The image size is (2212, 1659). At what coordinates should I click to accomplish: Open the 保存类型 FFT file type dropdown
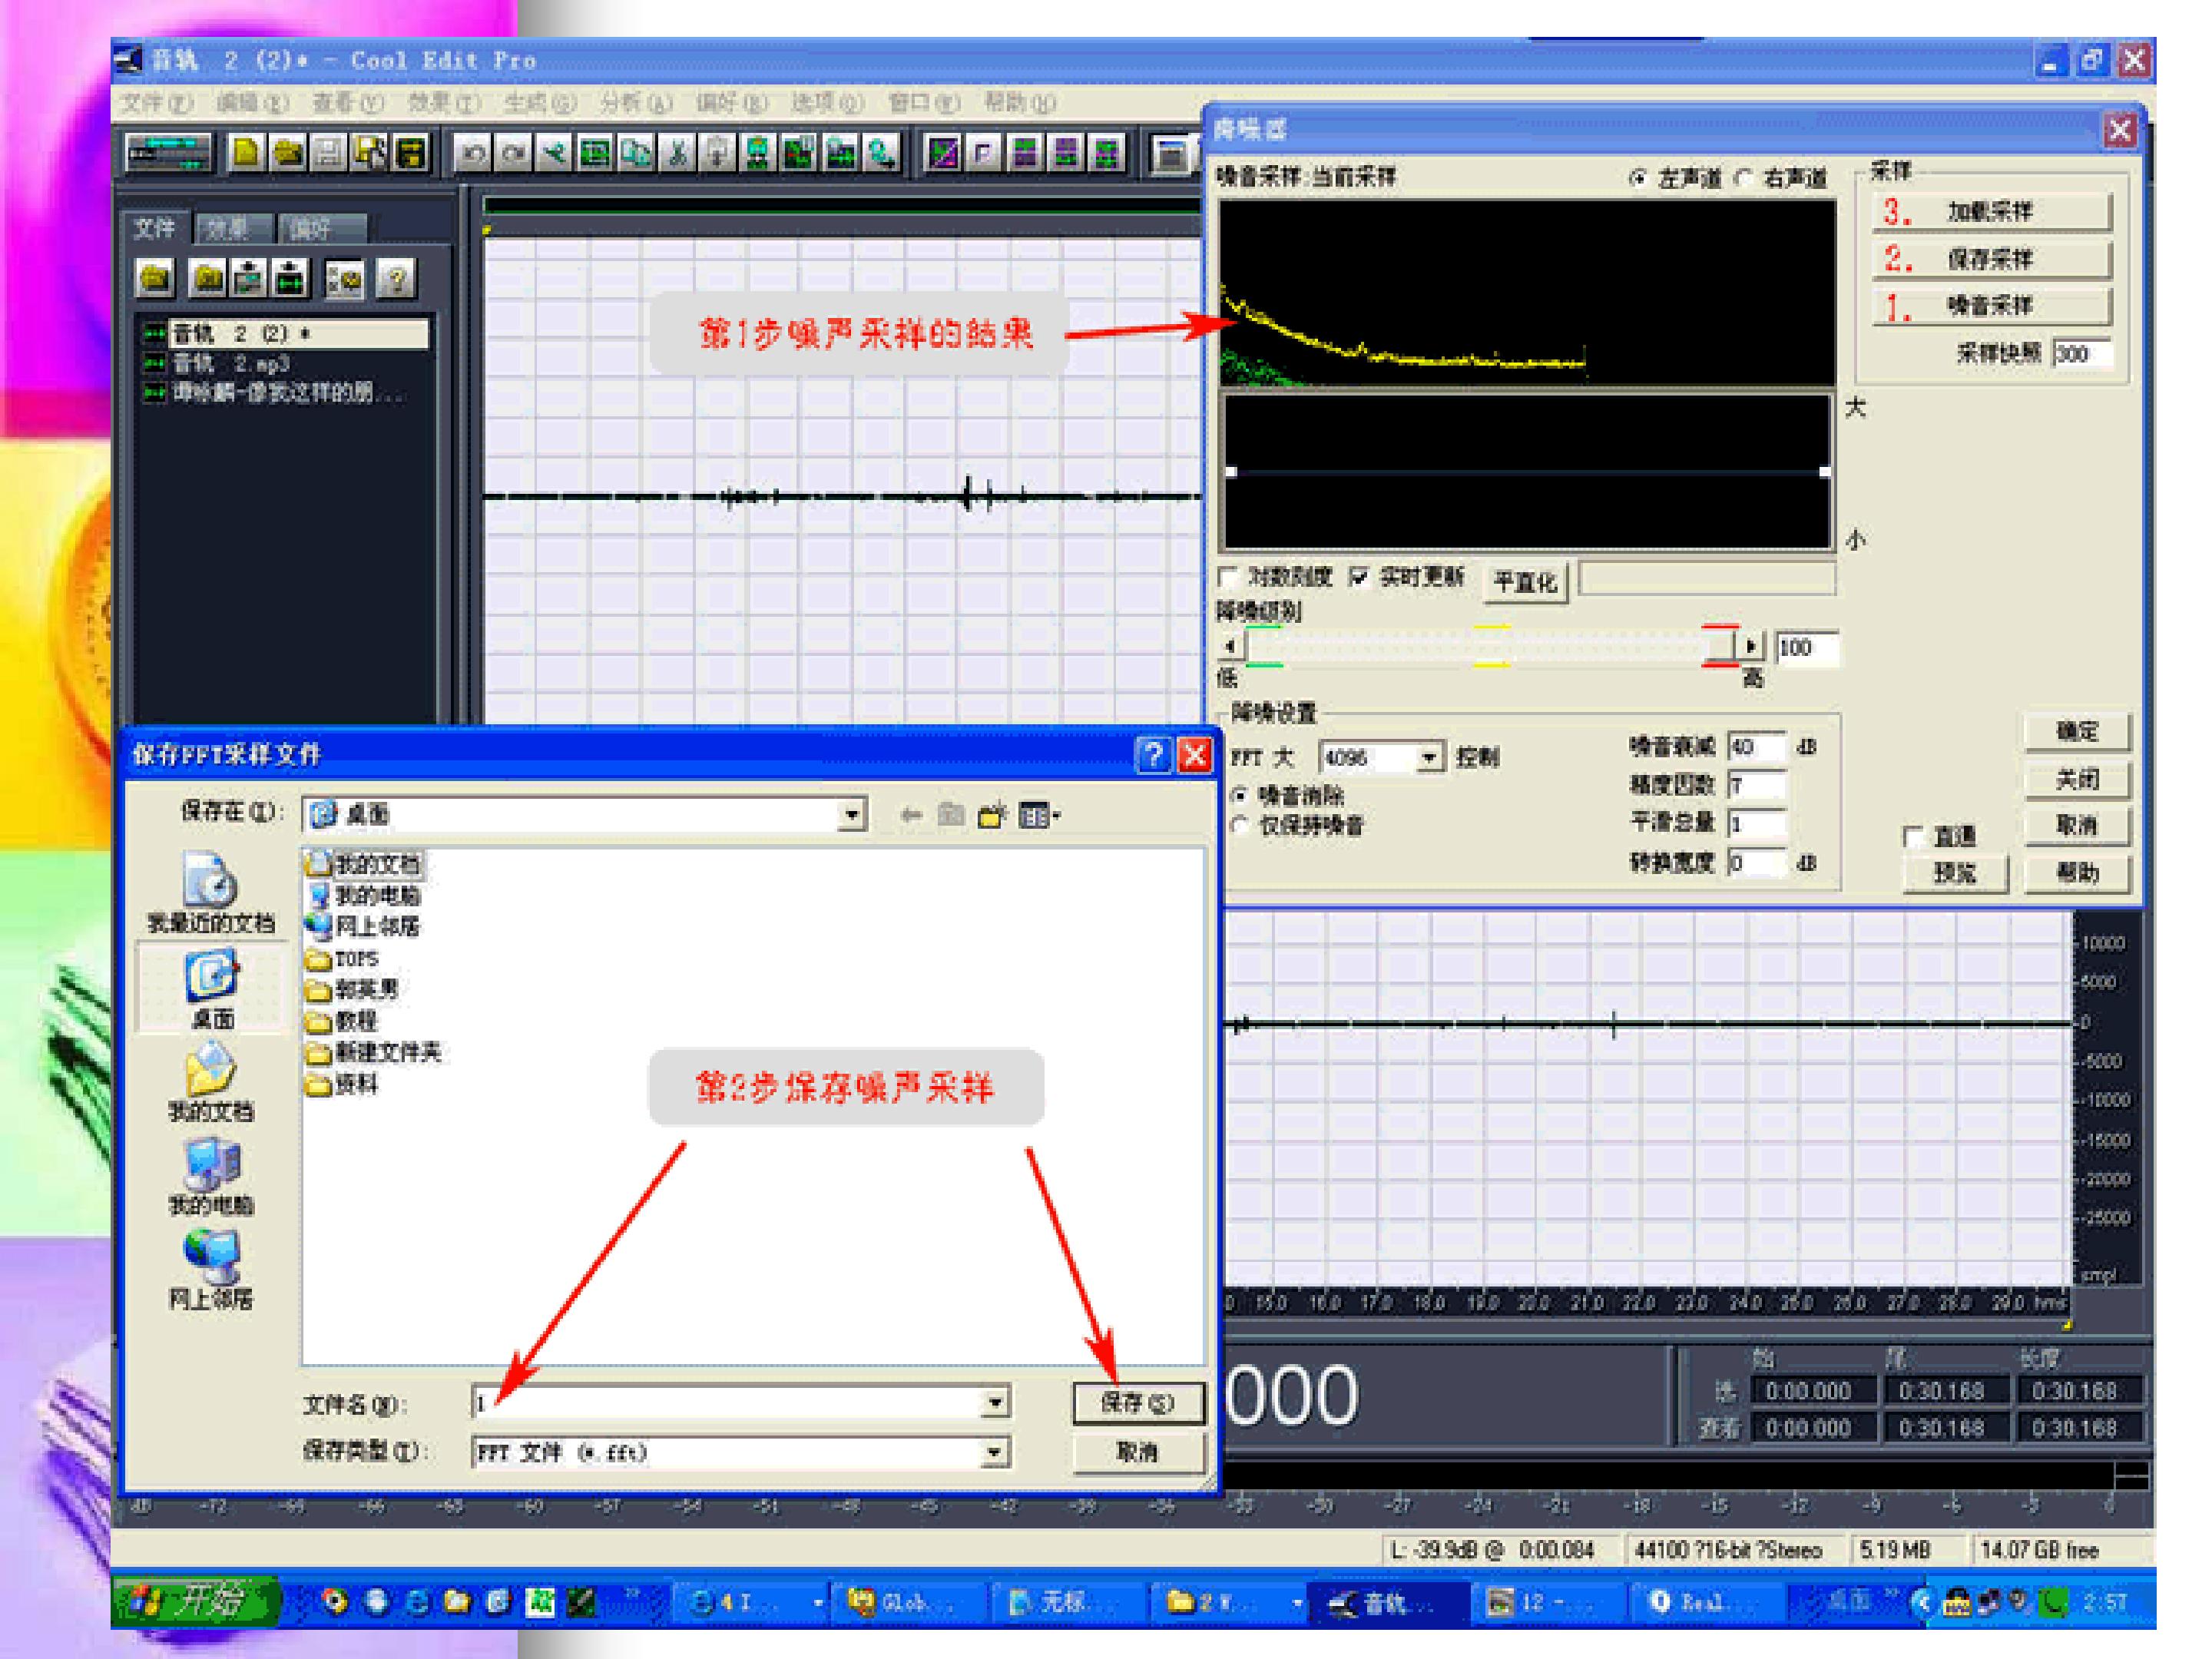coord(994,1451)
